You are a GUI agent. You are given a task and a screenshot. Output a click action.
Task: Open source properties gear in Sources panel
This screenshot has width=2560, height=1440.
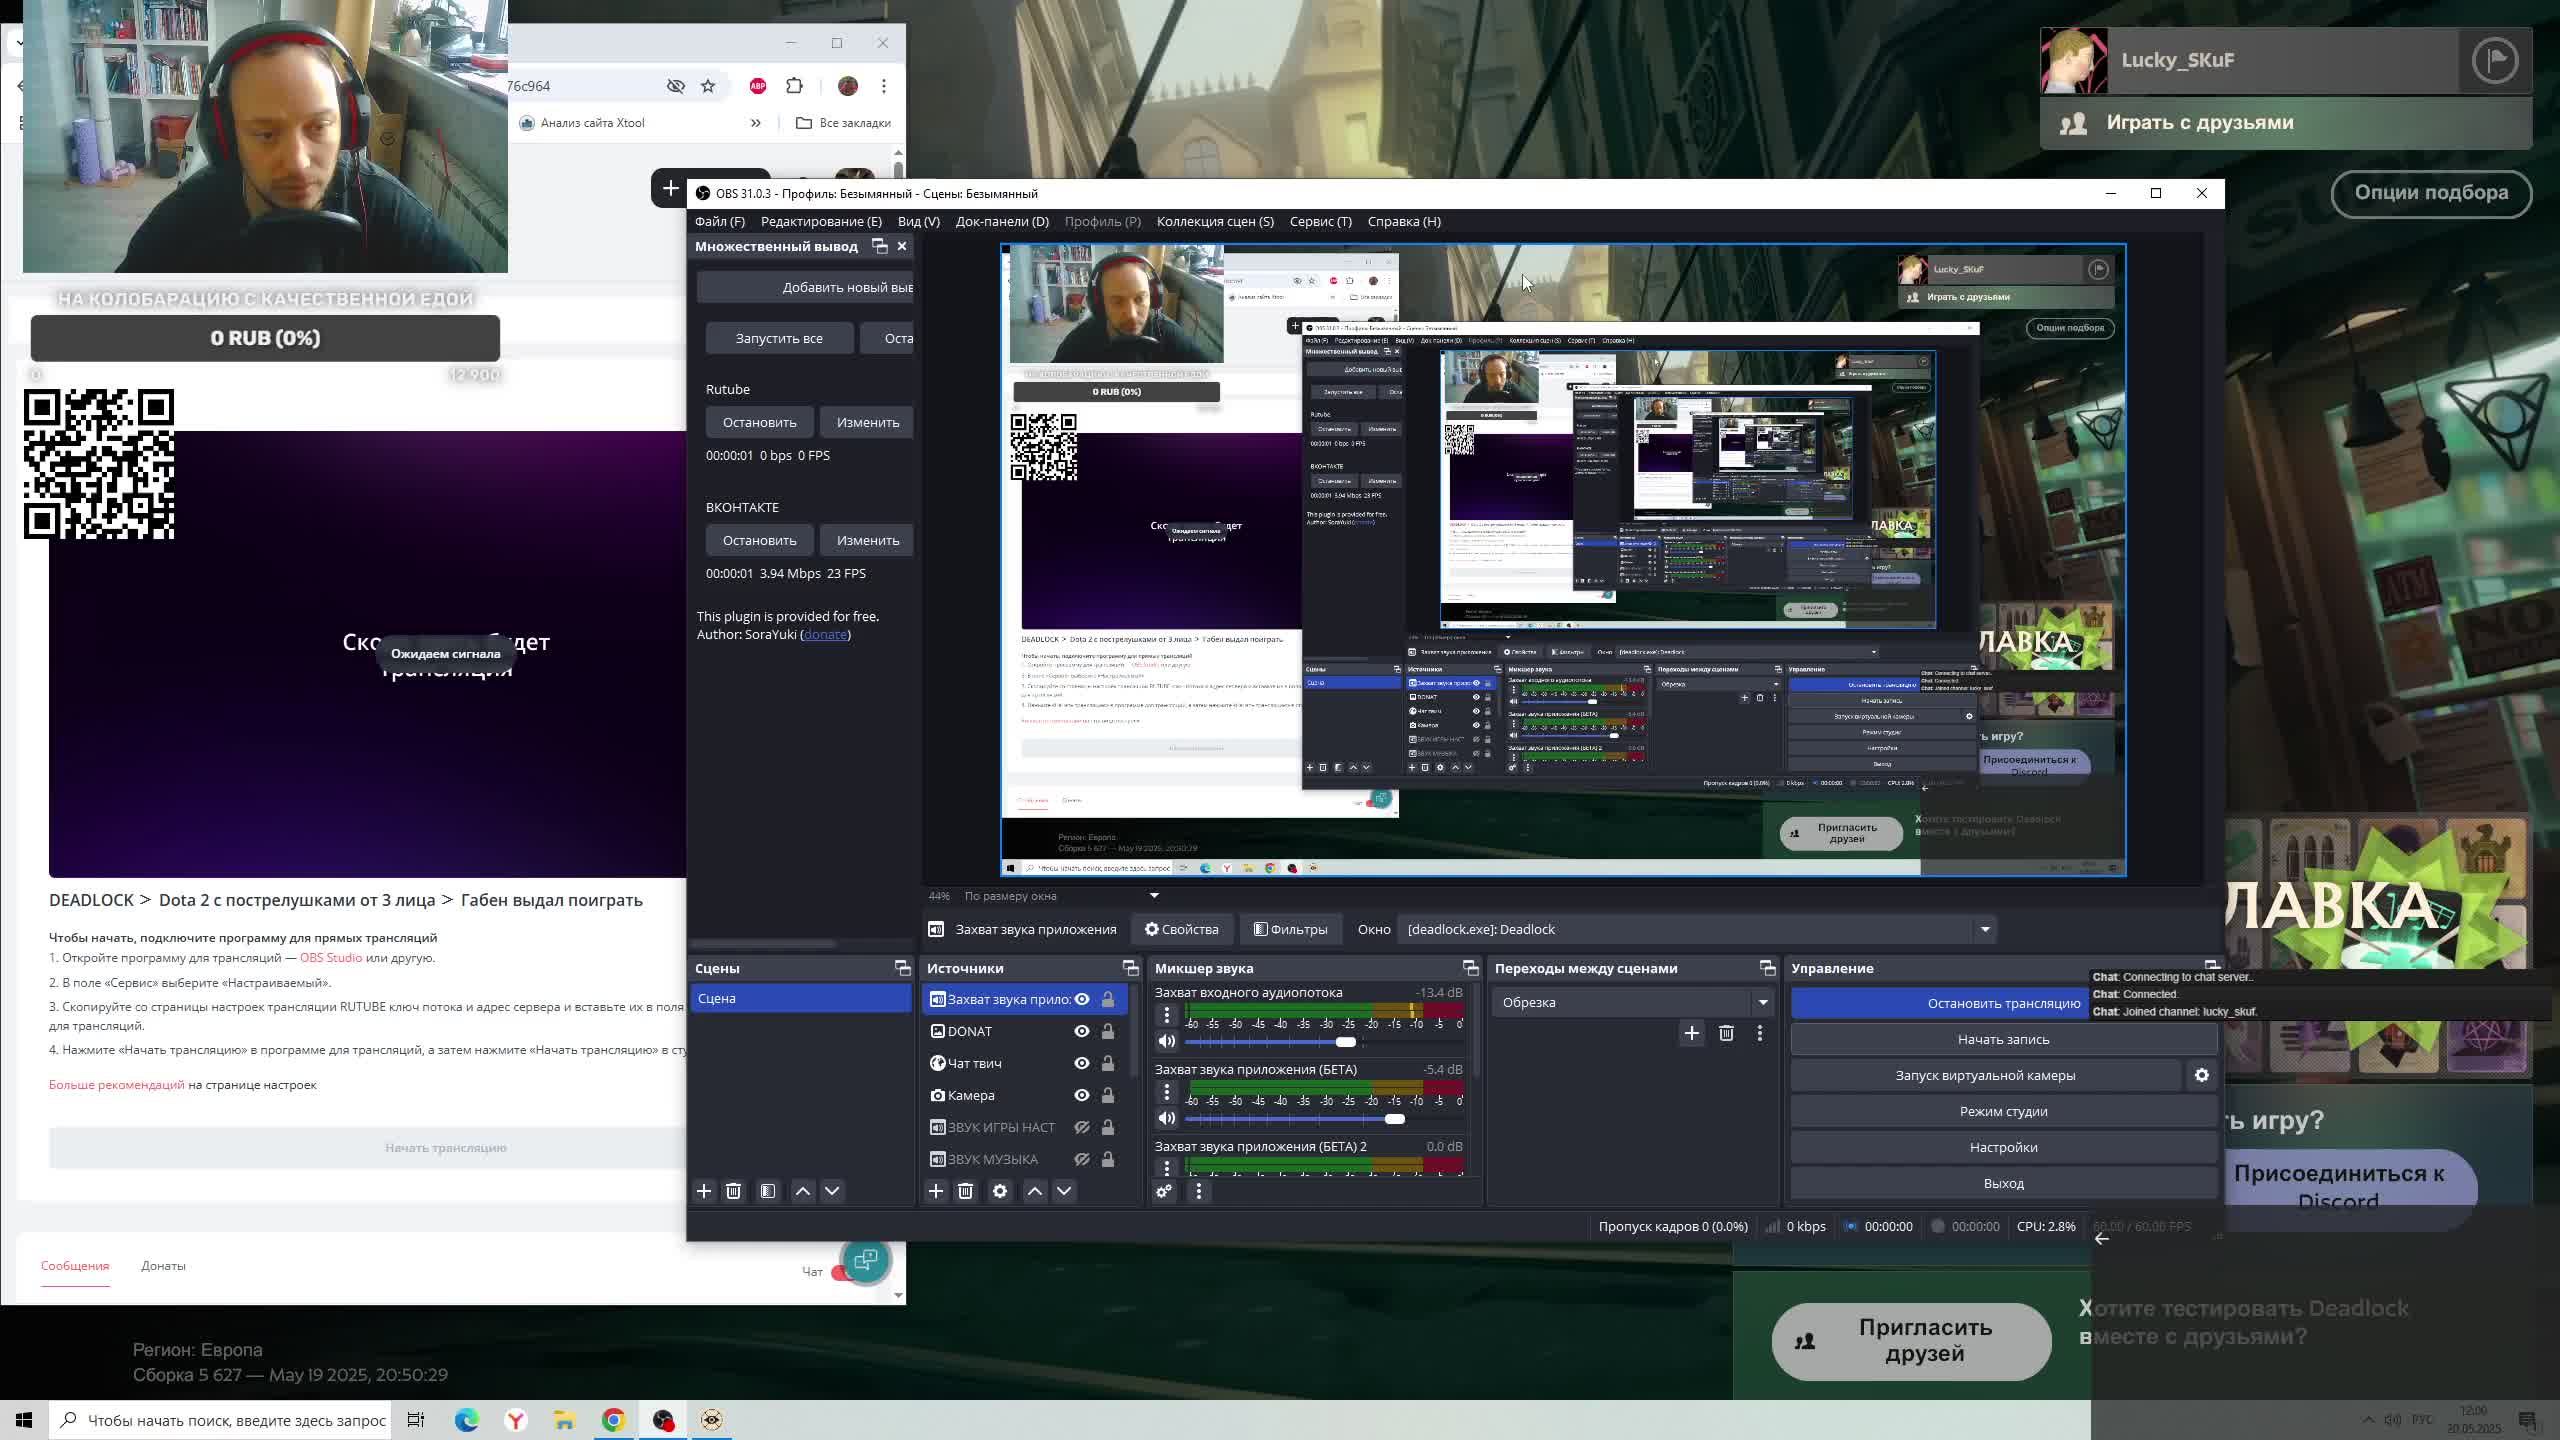tap(1000, 1191)
